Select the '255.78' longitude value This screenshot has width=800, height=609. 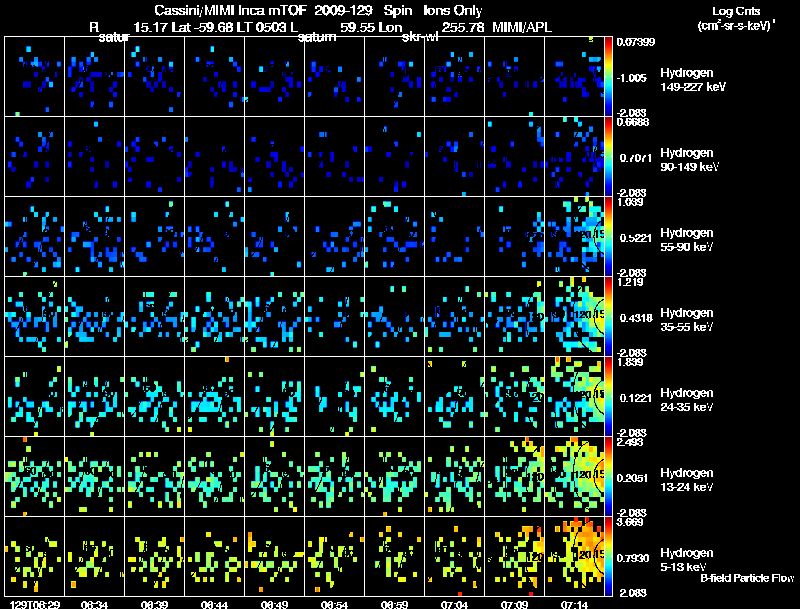coord(462,27)
